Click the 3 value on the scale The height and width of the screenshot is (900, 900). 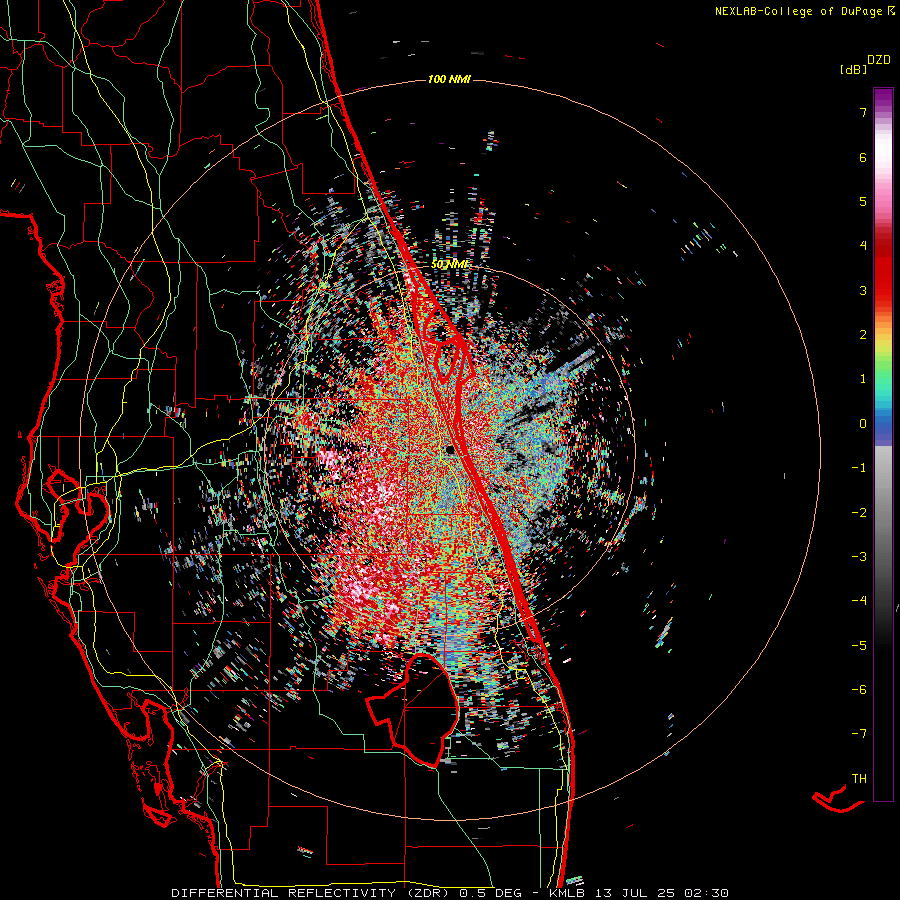pyautogui.click(x=863, y=290)
